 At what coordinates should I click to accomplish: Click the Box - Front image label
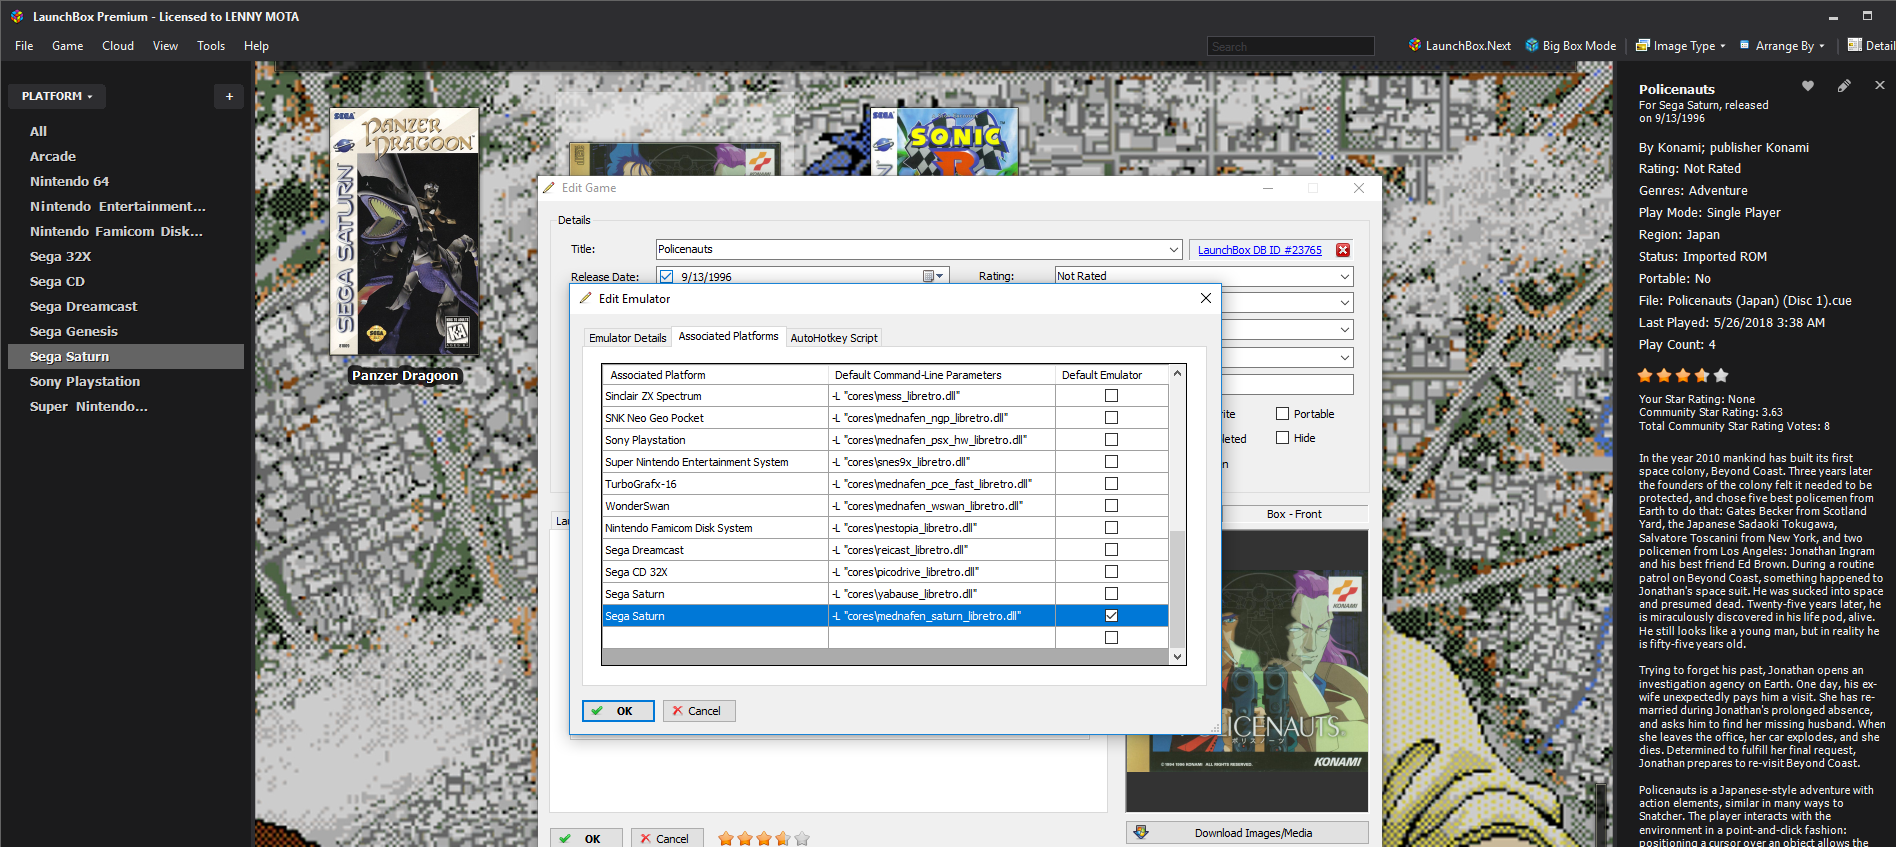pyautogui.click(x=1294, y=514)
